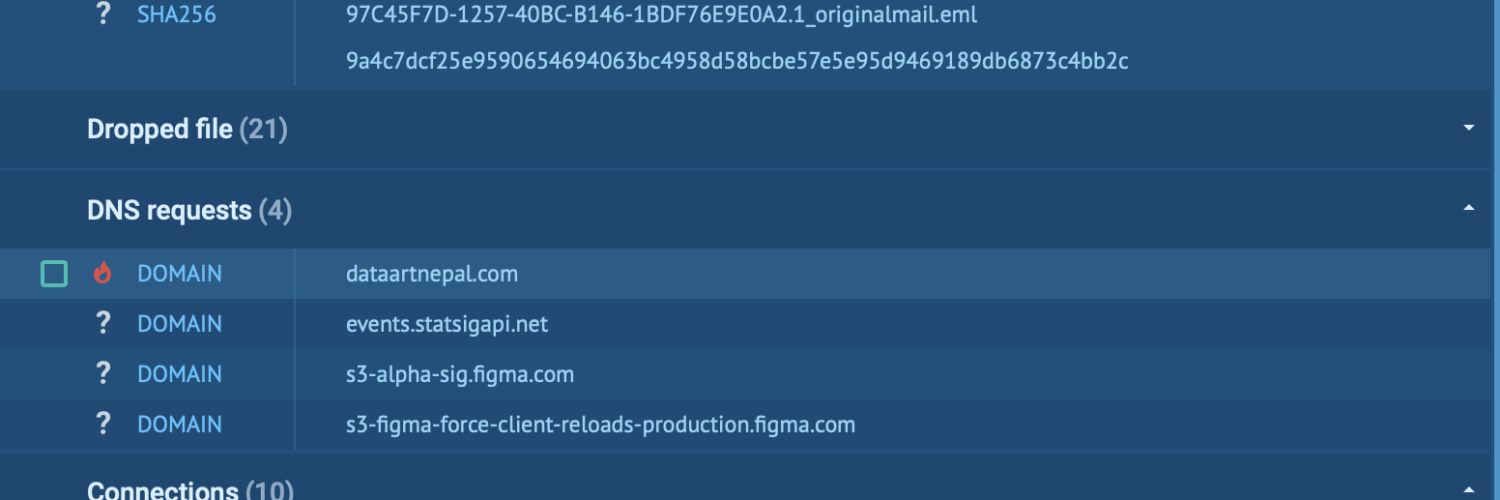Click DOMAIN label for dataartnepal.com
Viewport: 1500px width, 500px height.
click(180, 273)
